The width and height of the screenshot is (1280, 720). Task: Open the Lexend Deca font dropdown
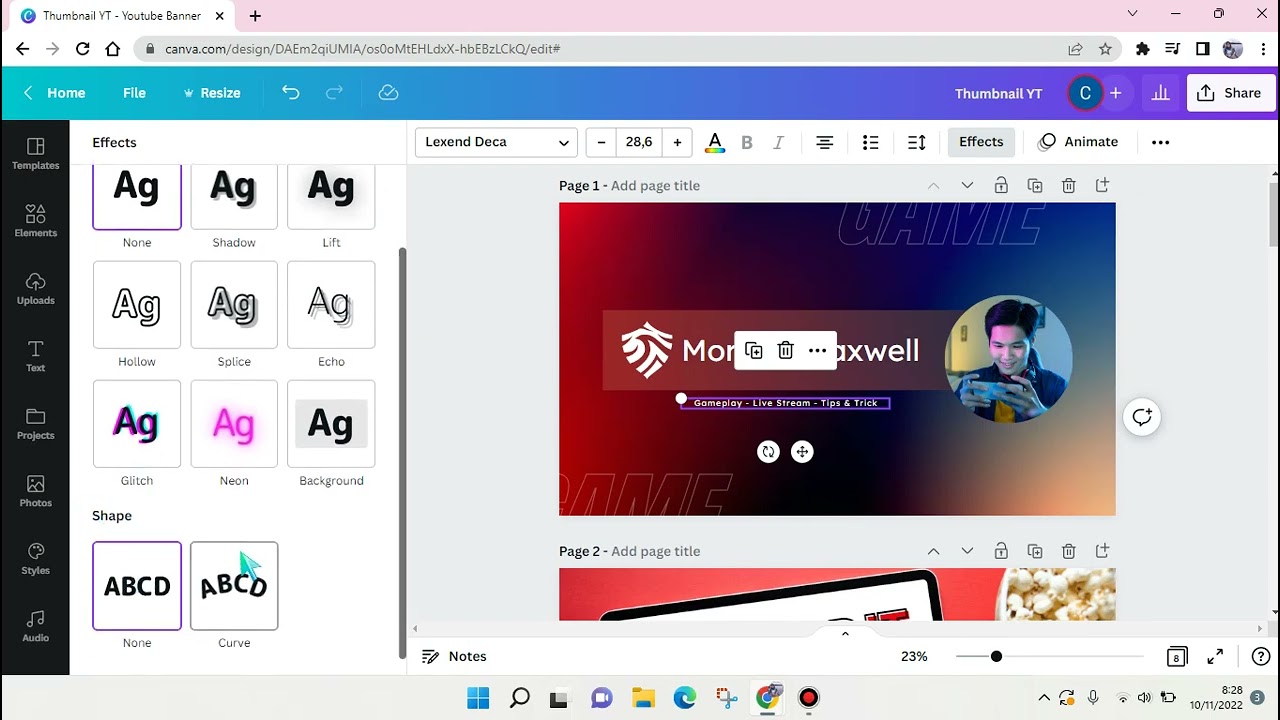(x=496, y=142)
